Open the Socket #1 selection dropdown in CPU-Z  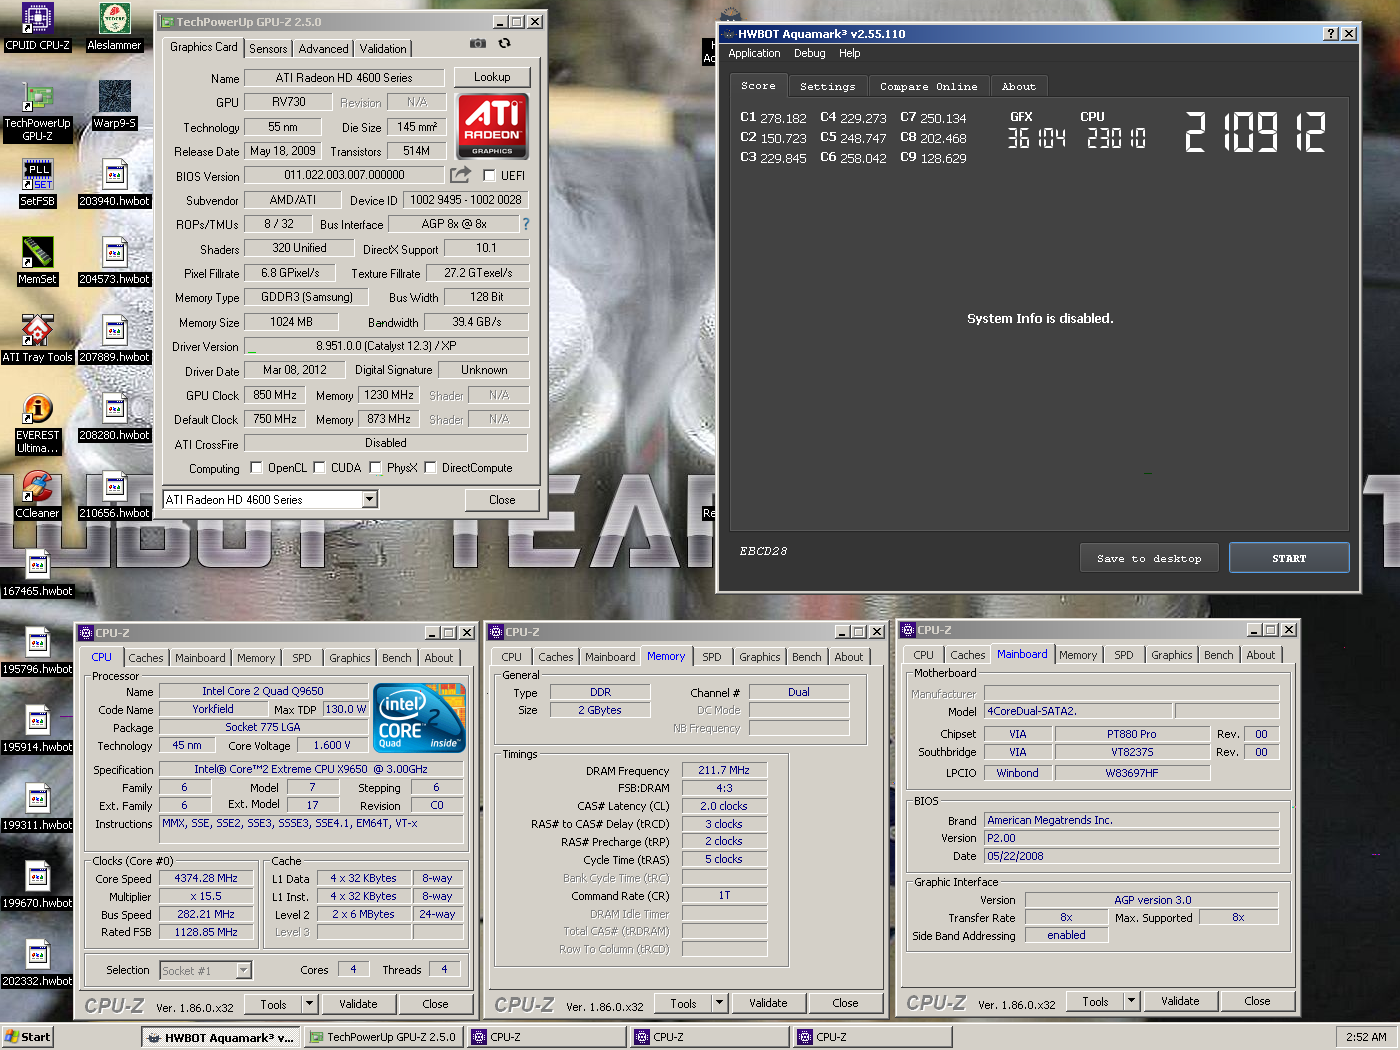tap(243, 970)
